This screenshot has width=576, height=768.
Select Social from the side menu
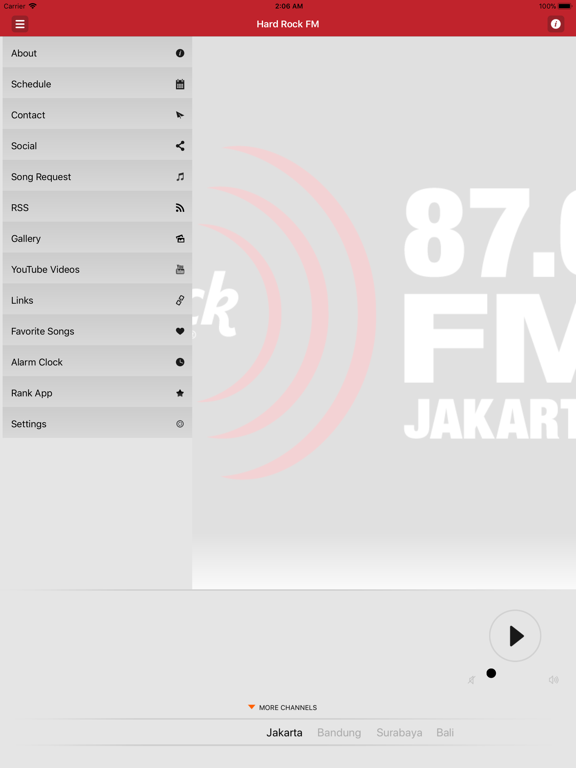point(97,145)
